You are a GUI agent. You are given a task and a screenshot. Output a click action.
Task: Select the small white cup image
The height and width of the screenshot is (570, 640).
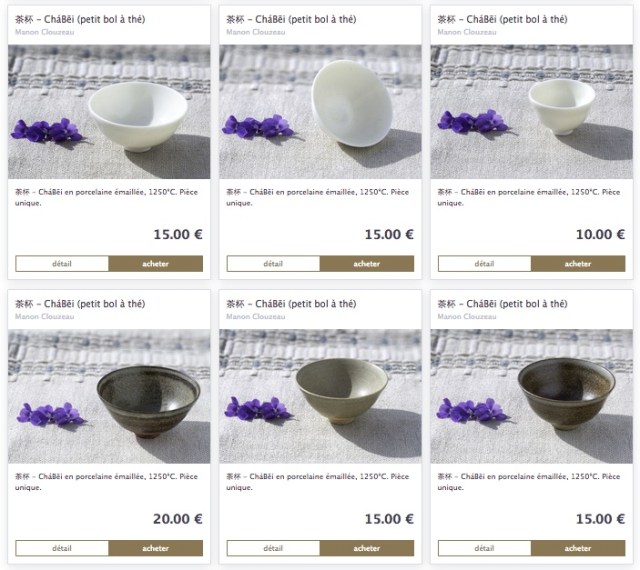tap(531, 112)
